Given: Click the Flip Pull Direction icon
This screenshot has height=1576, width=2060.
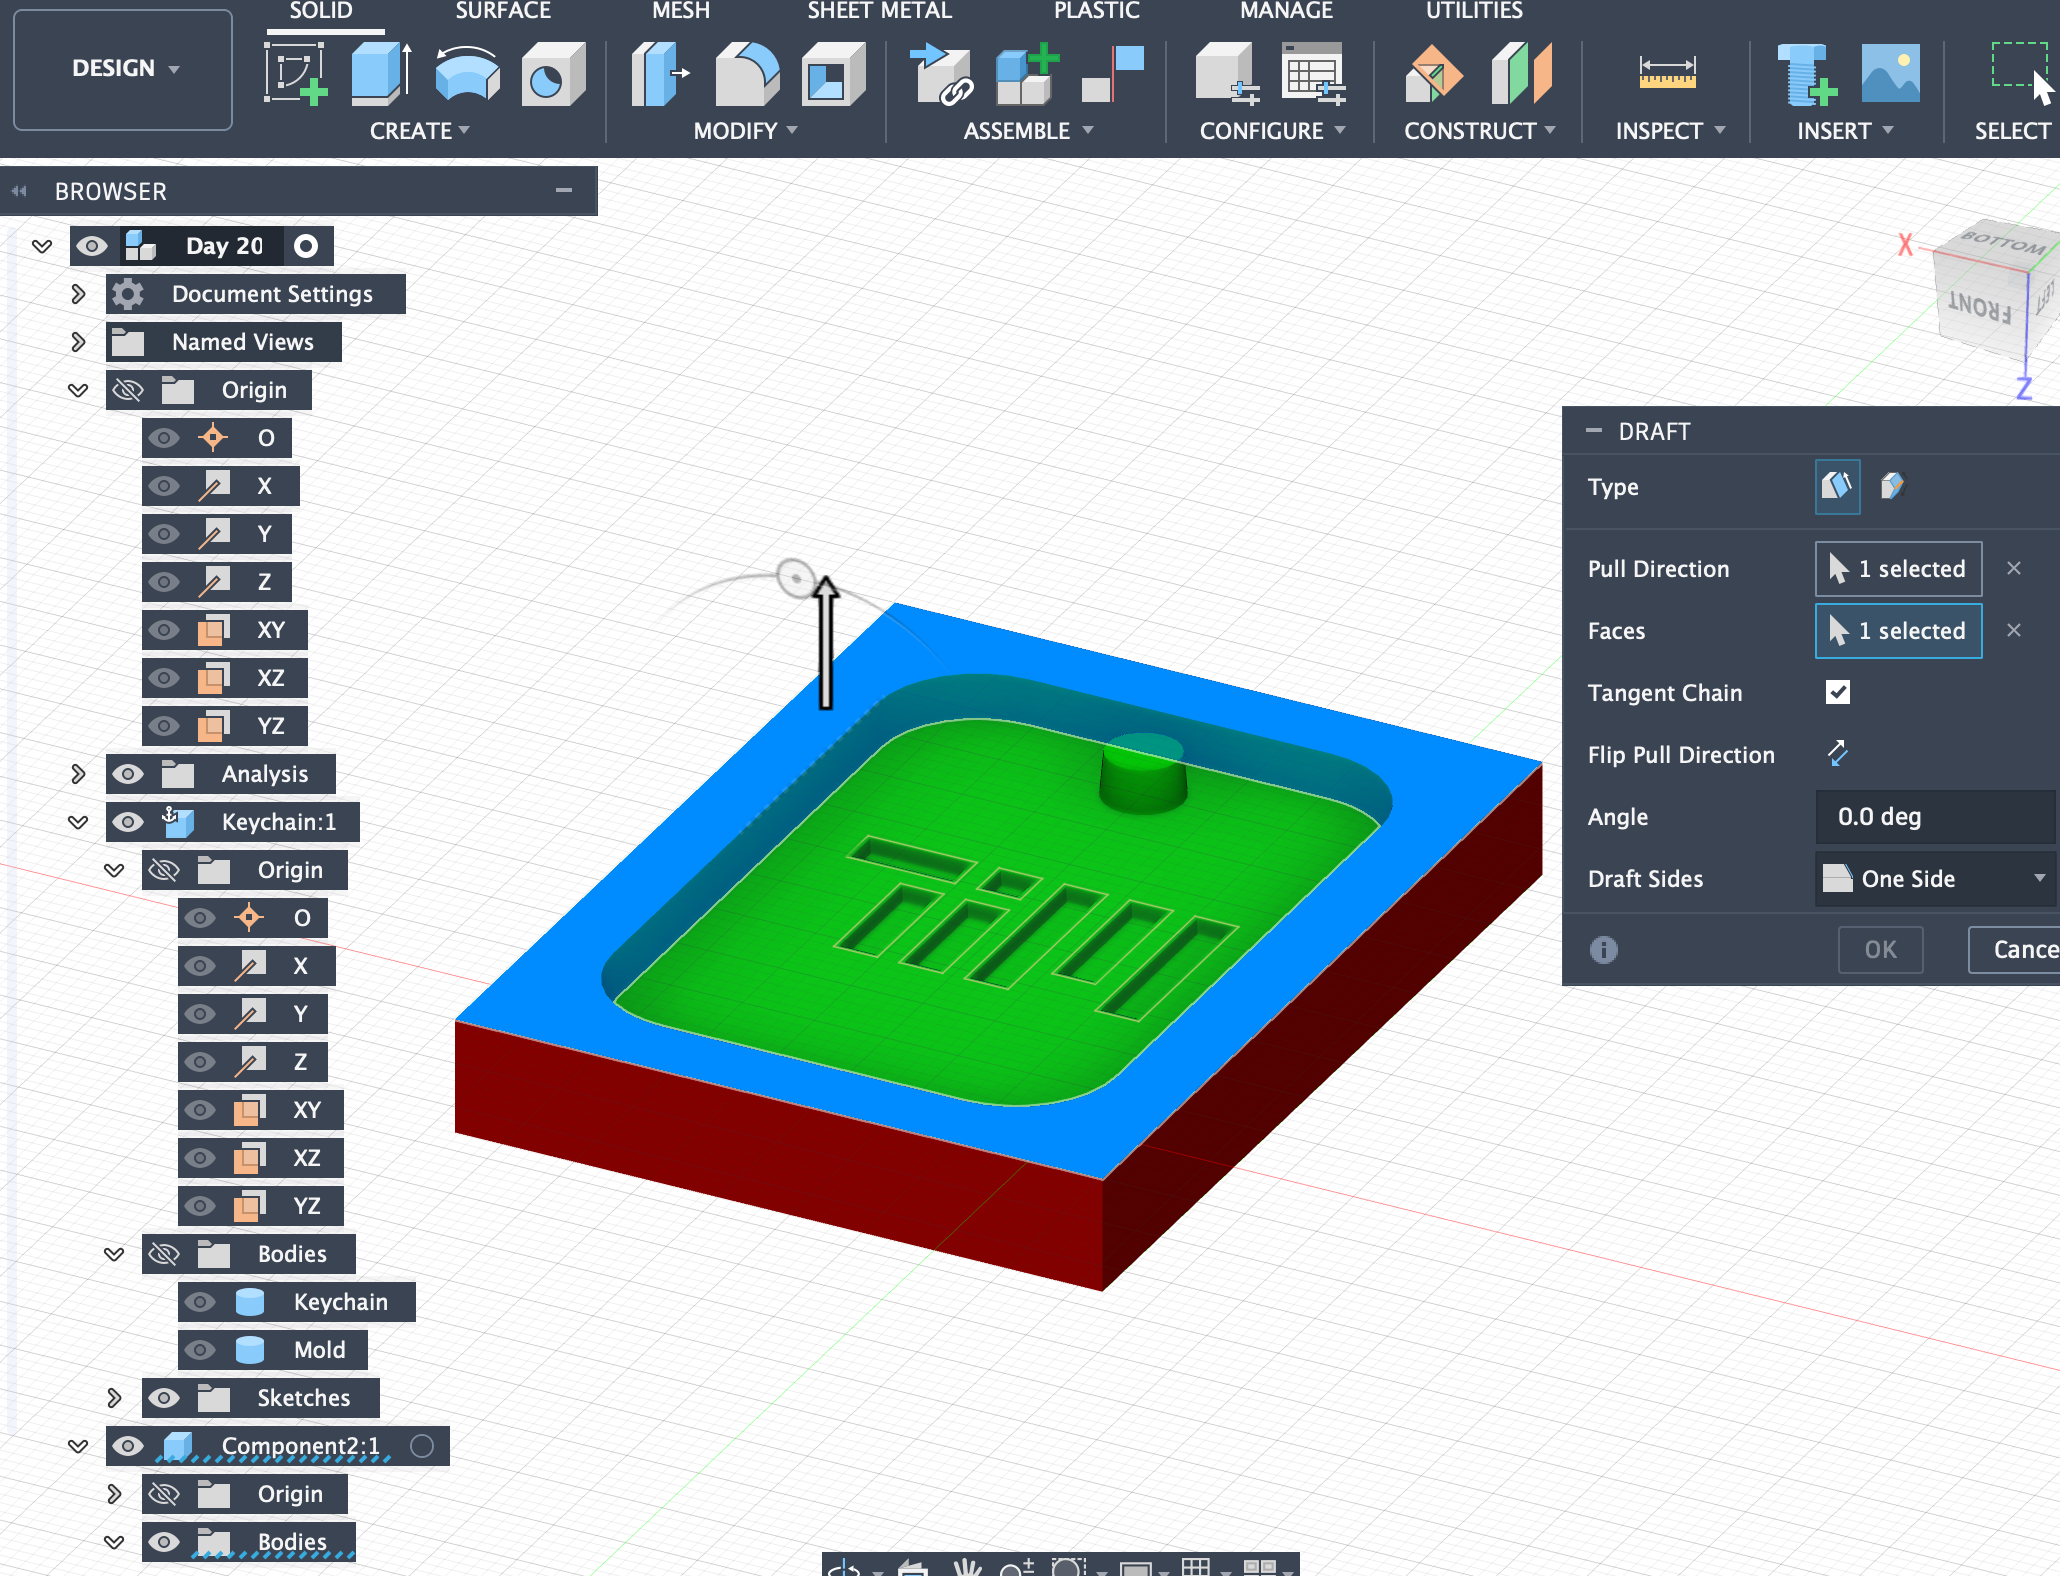Looking at the screenshot, I should pos(1837,754).
